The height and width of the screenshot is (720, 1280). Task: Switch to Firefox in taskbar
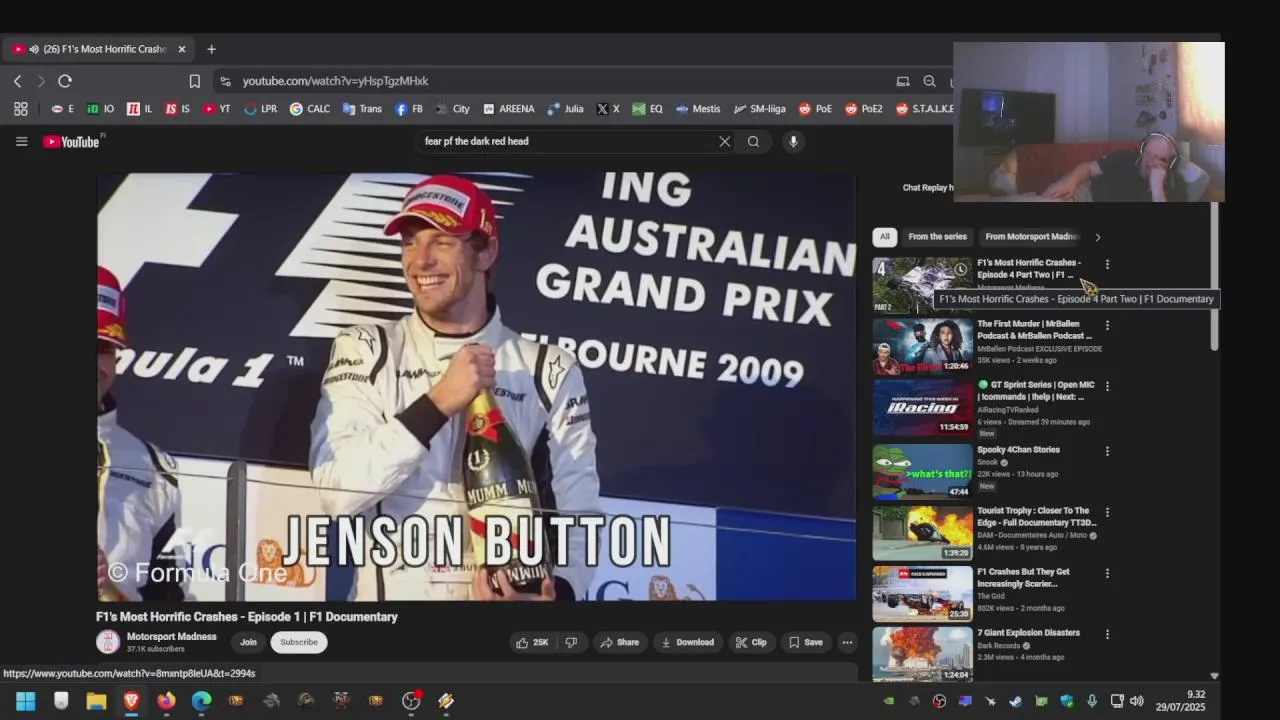[x=166, y=701]
